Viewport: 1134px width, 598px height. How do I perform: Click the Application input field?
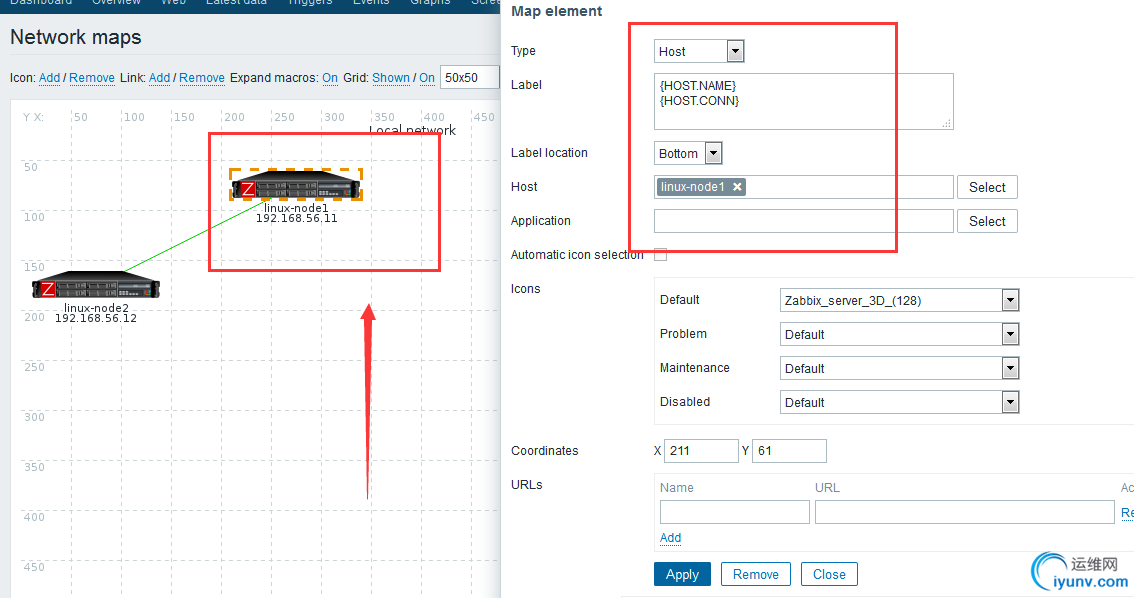click(x=803, y=221)
